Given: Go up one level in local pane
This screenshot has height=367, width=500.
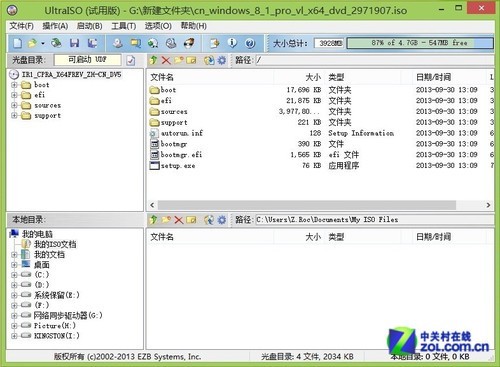Looking at the screenshot, I should tap(153, 220).
